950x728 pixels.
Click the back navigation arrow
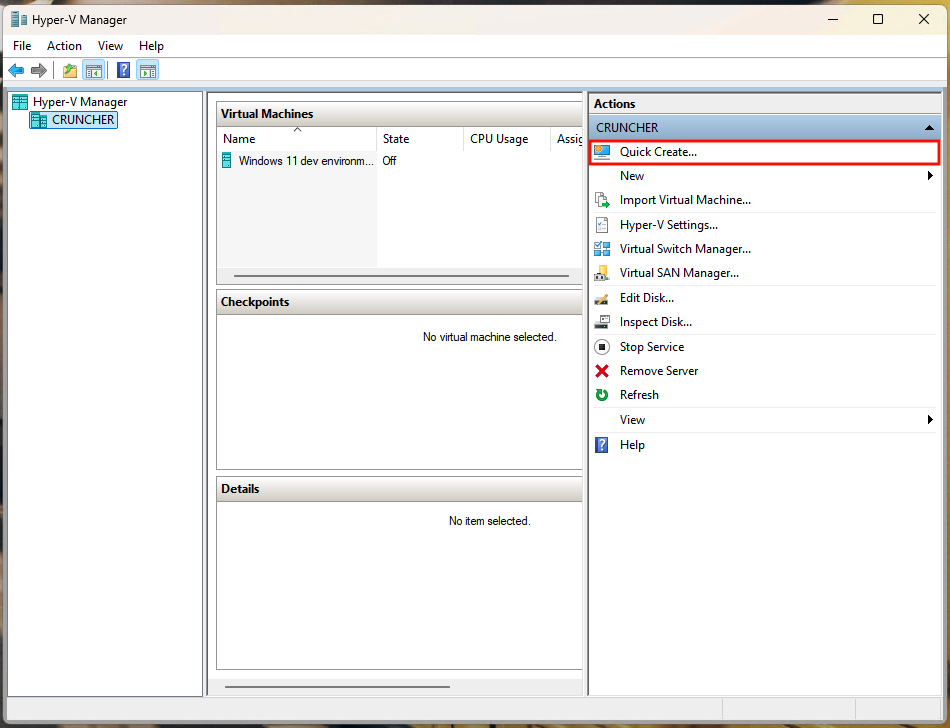coord(16,70)
